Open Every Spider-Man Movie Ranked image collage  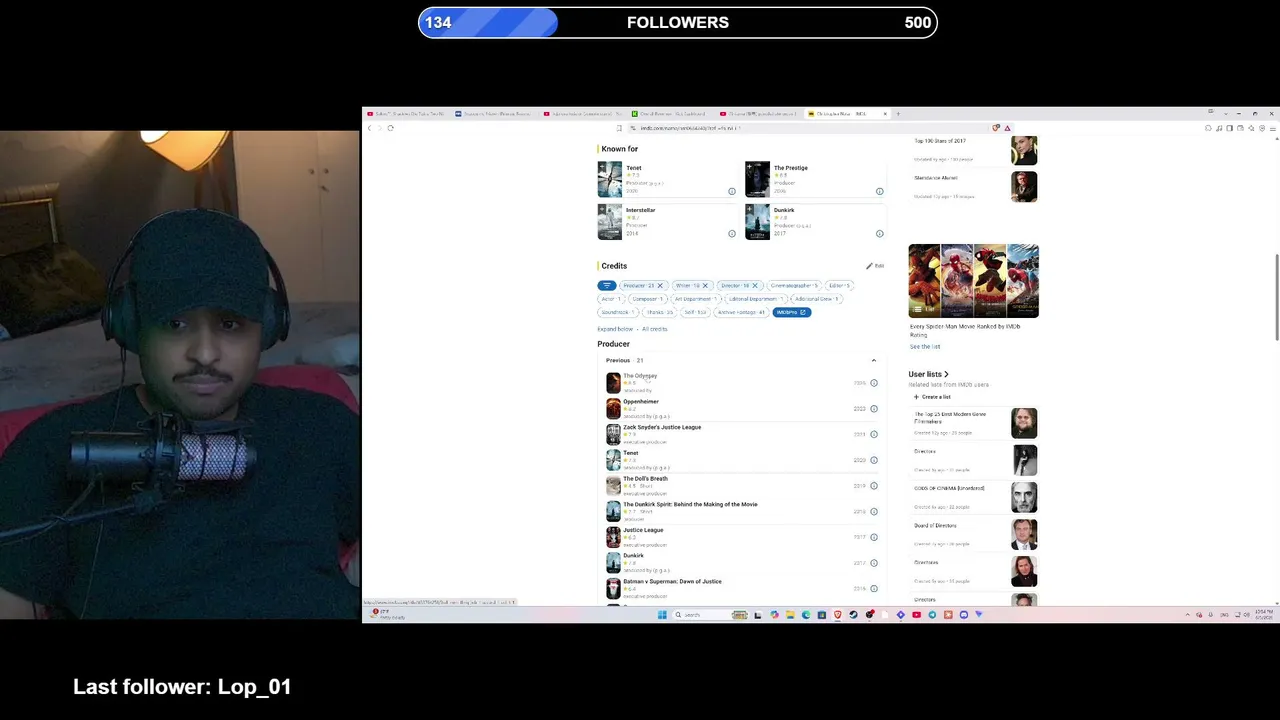pyautogui.click(x=973, y=281)
